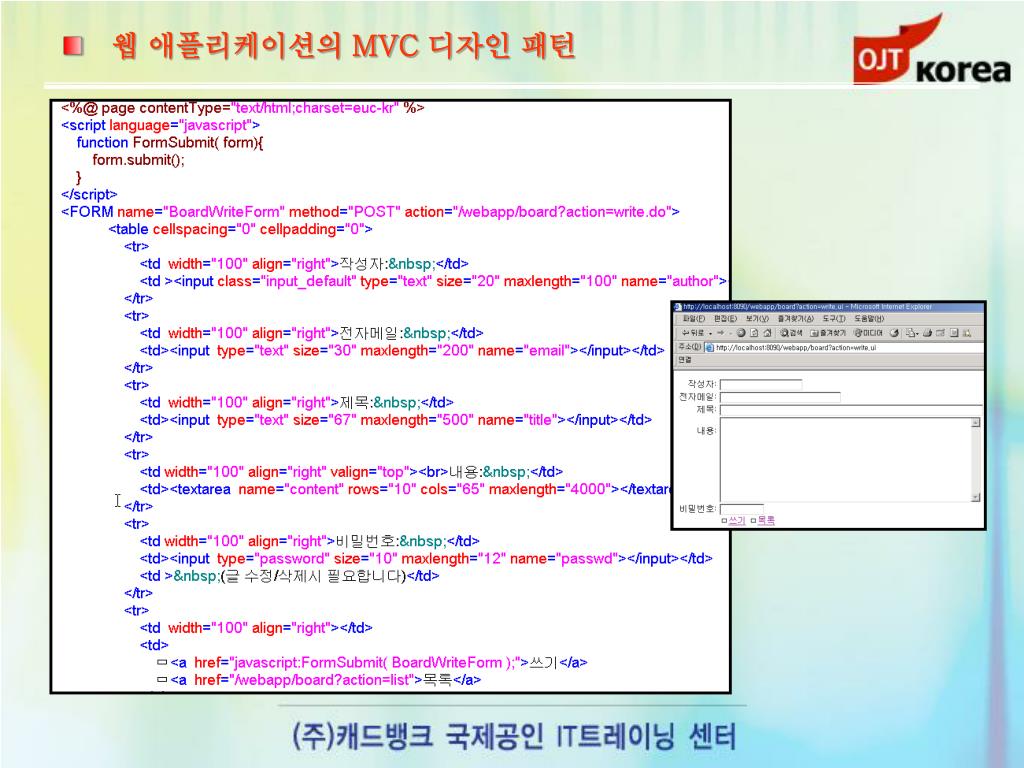Viewport: 1024px width, 768px height.
Task: Open the 편집(E) menu
Action: (726, 319)
